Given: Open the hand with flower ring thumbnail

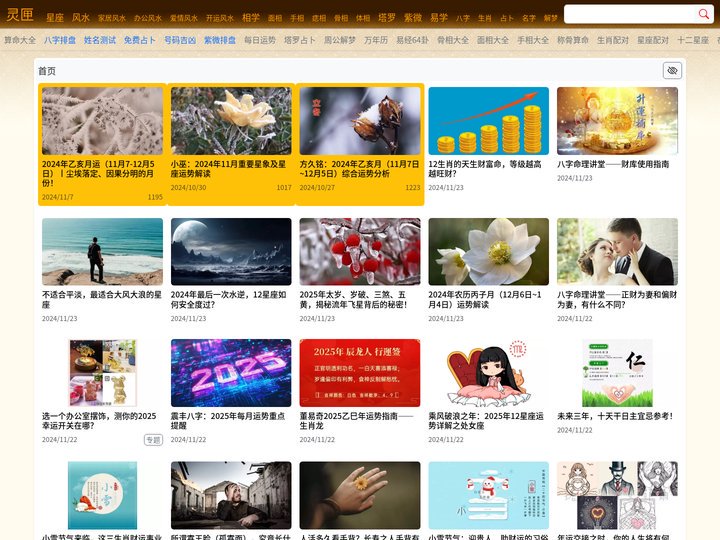Looking at the screenshot, I should [360, 495].
